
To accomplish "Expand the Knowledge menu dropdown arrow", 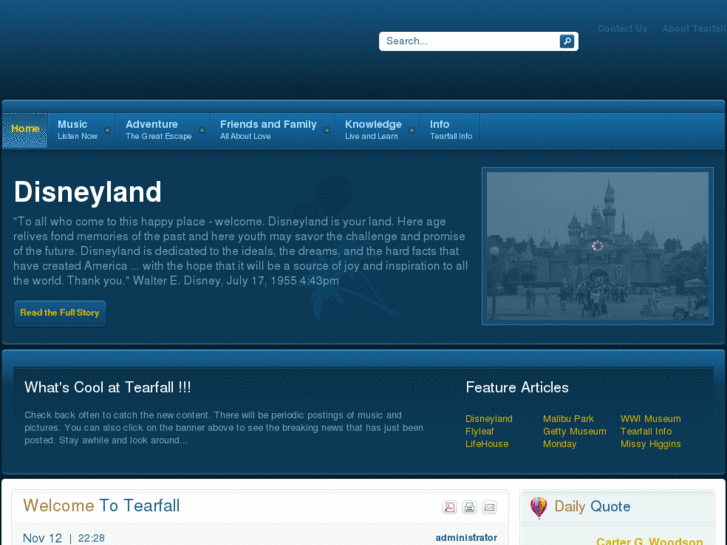I will (412, 130).
